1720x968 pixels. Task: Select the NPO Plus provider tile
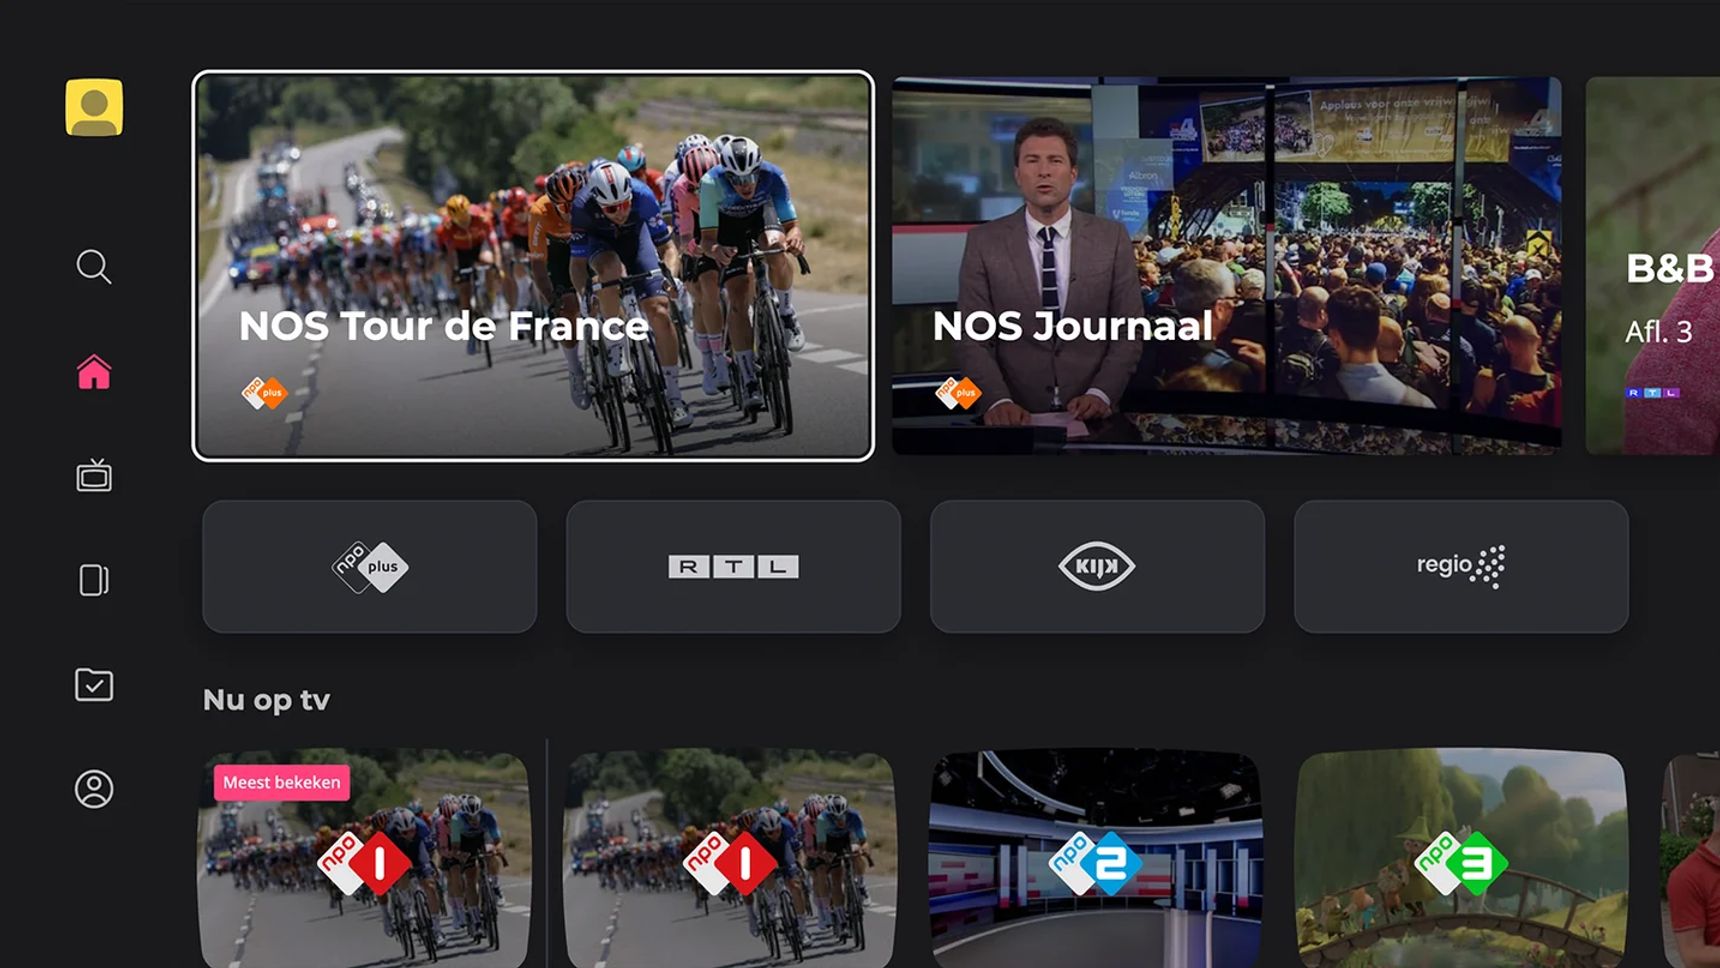(x=370, y=567)
